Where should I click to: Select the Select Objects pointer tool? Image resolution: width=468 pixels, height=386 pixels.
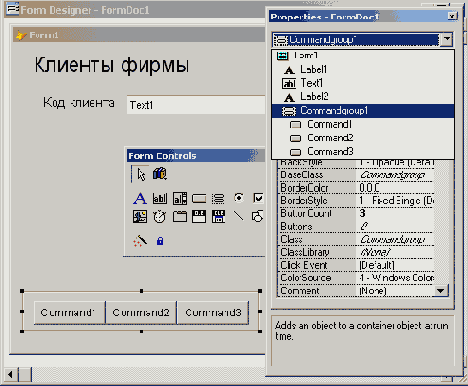[141, 174]
